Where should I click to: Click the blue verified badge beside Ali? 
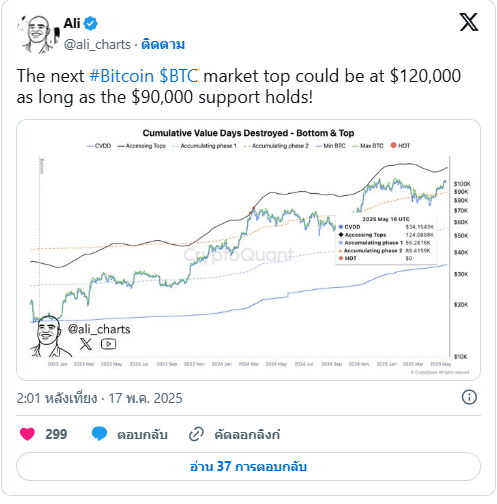pyautogui.click(x=90, y=23)
